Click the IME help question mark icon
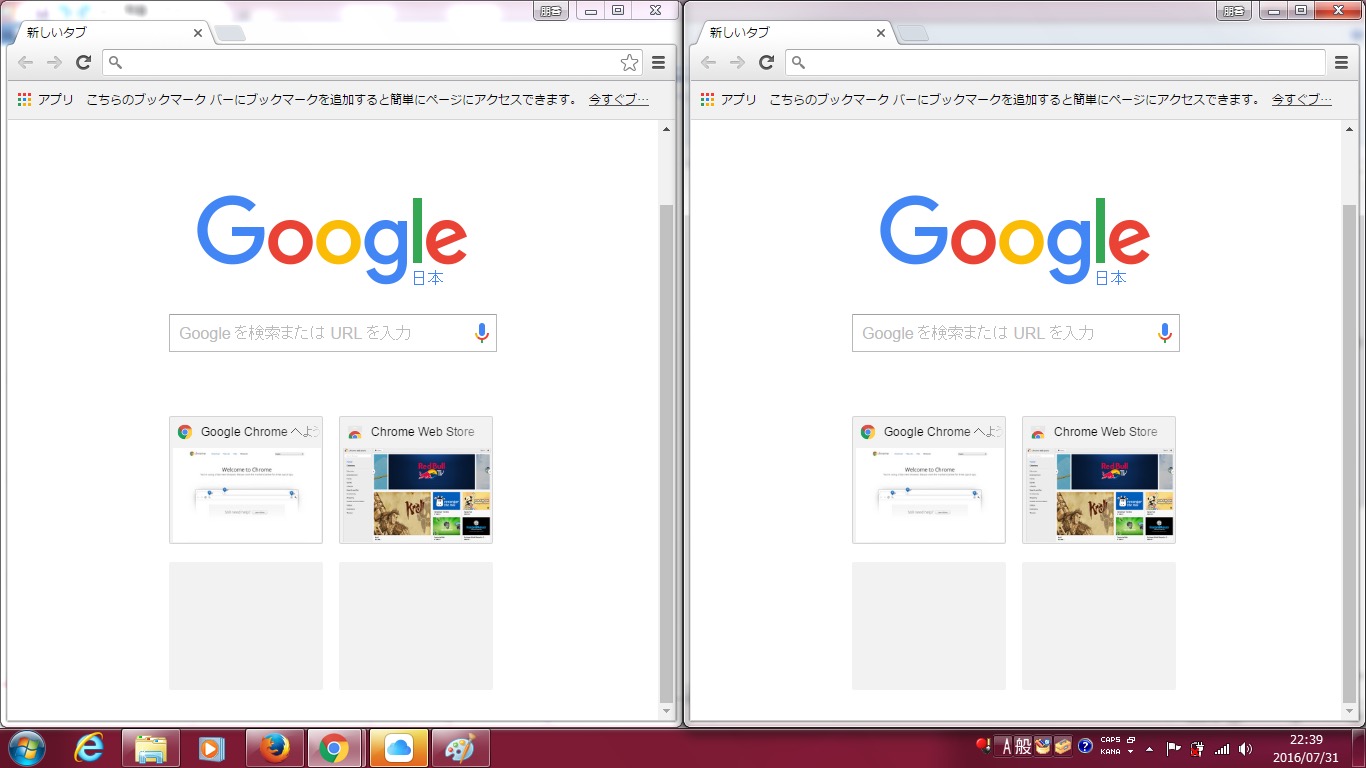The image size is (1366, 768). pyautogui.click(x=1085, y=747)
